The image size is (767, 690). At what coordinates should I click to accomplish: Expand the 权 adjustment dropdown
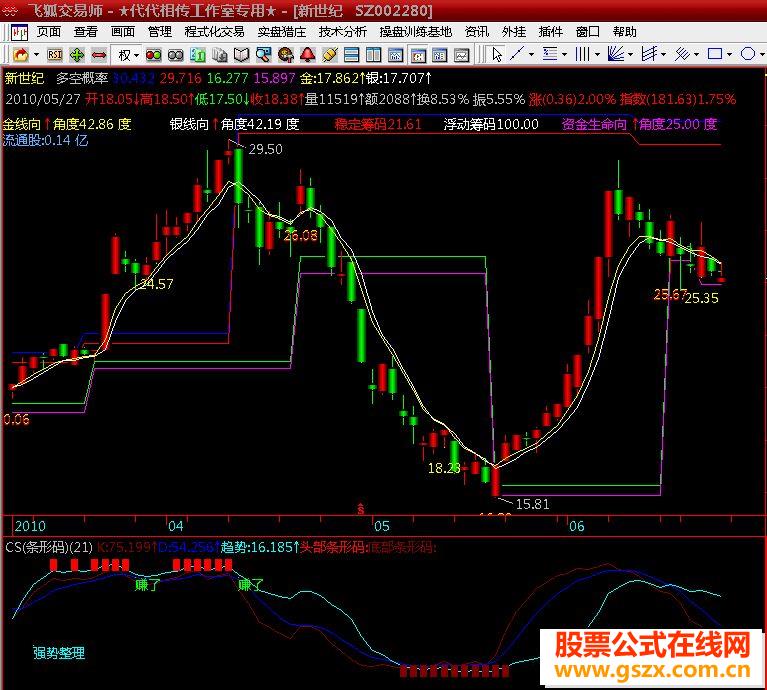pos(129,55)
